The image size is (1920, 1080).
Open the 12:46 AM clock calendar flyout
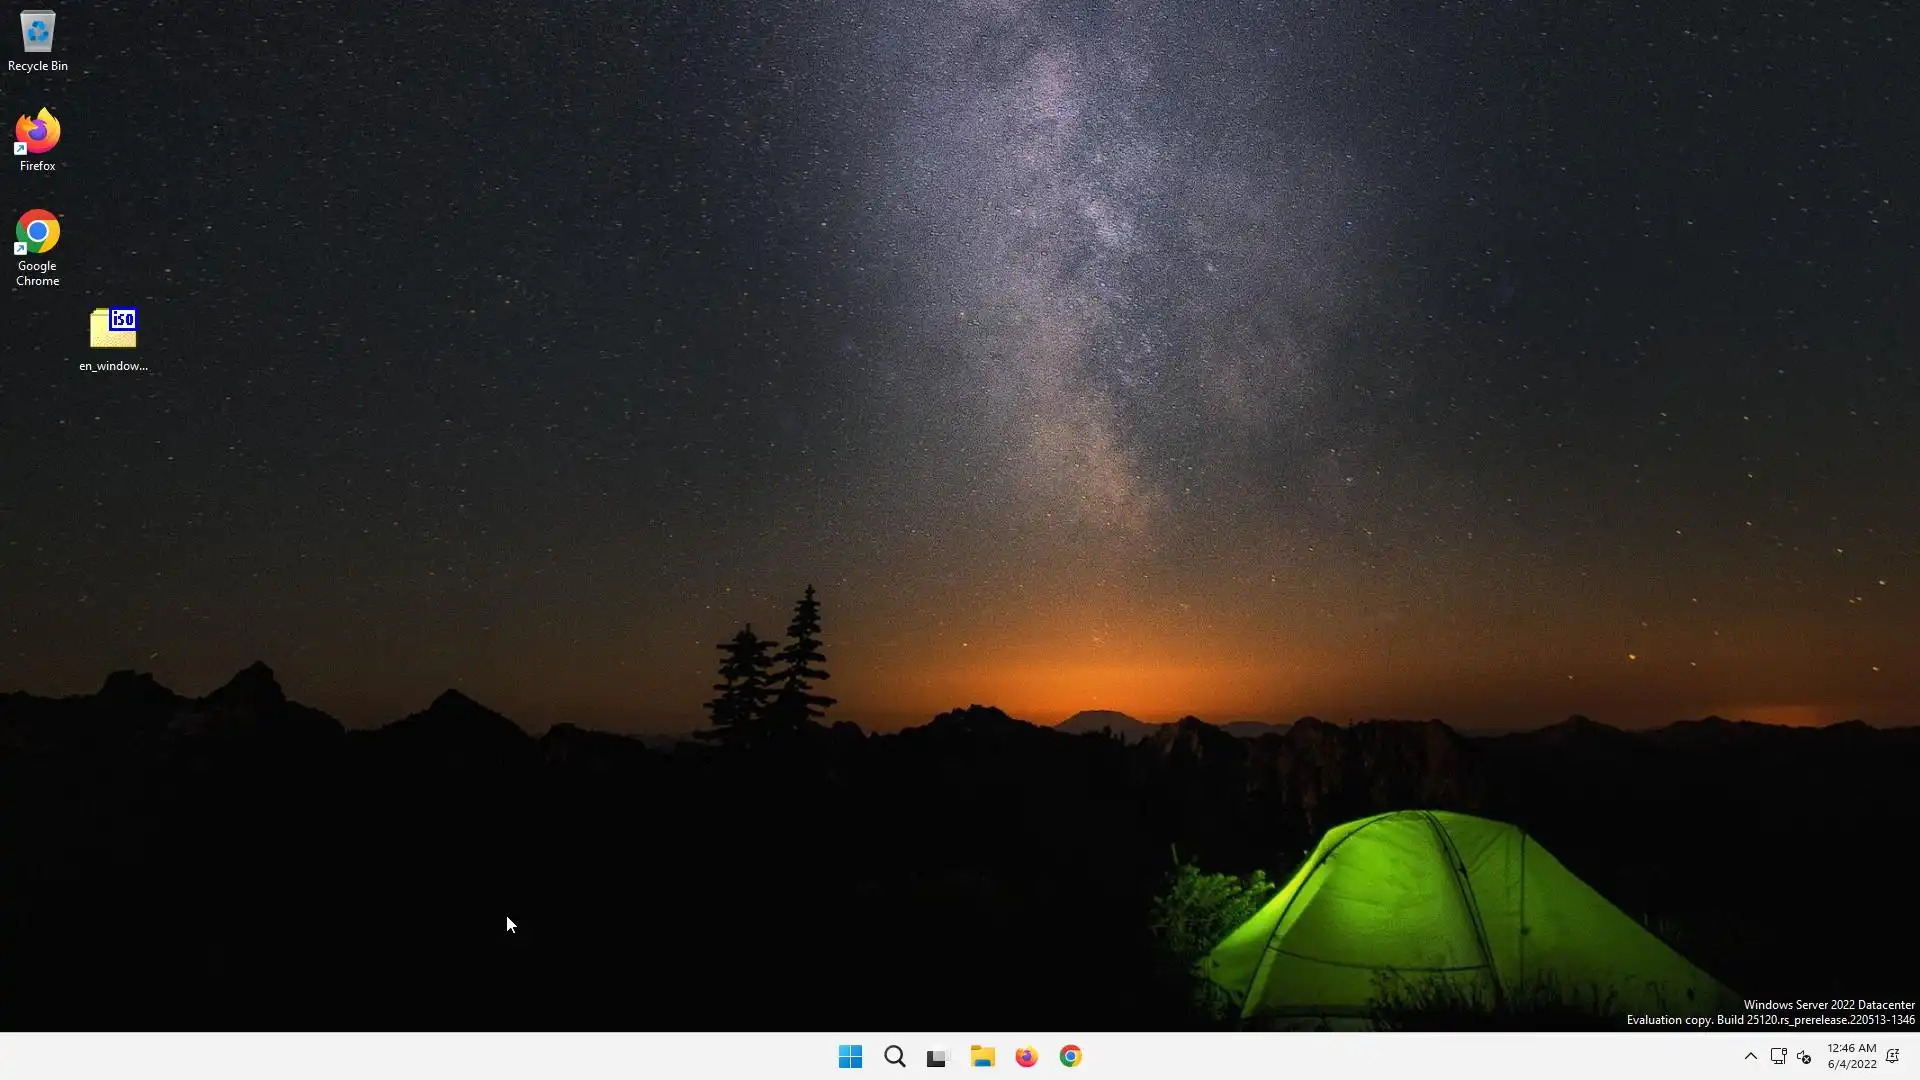(1851, 1048)
